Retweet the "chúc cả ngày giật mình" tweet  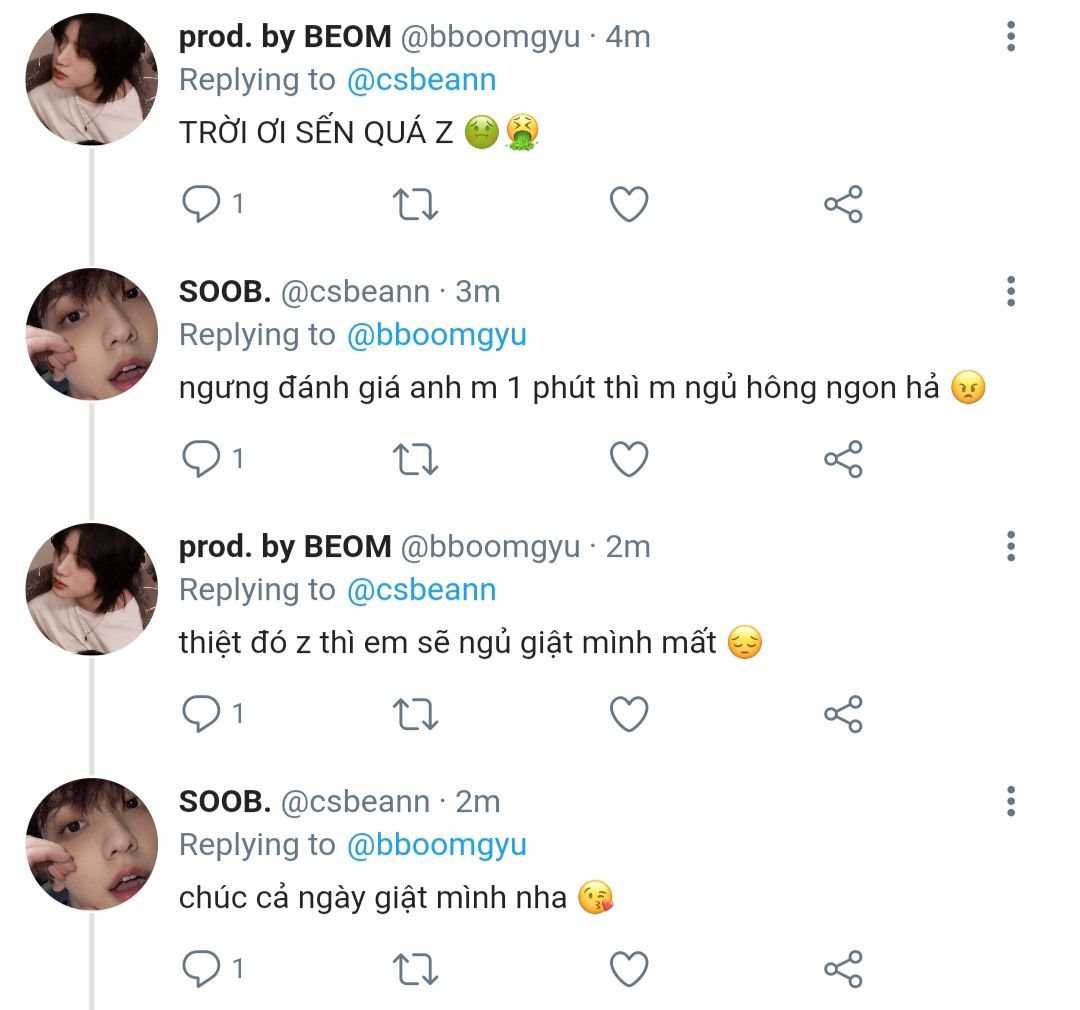point(414,969)
